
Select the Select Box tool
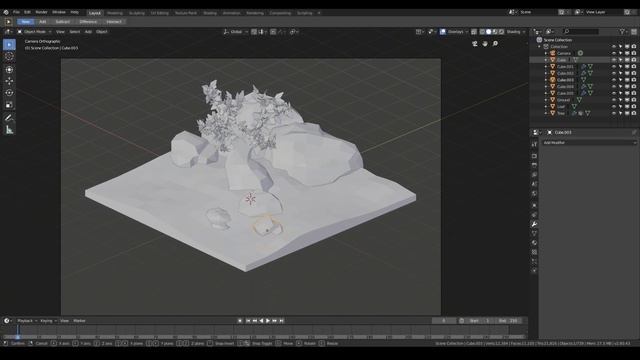[x=9, y=44]
